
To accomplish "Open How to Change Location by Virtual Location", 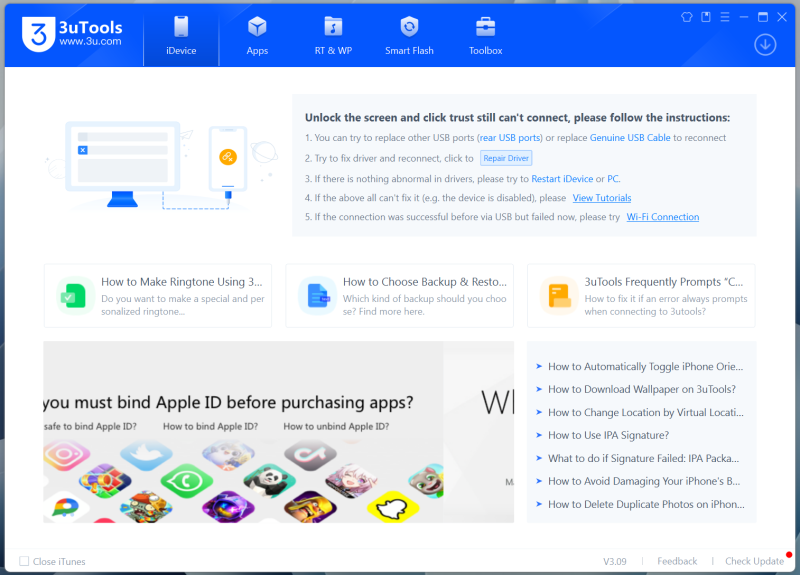I will point(646,412).
